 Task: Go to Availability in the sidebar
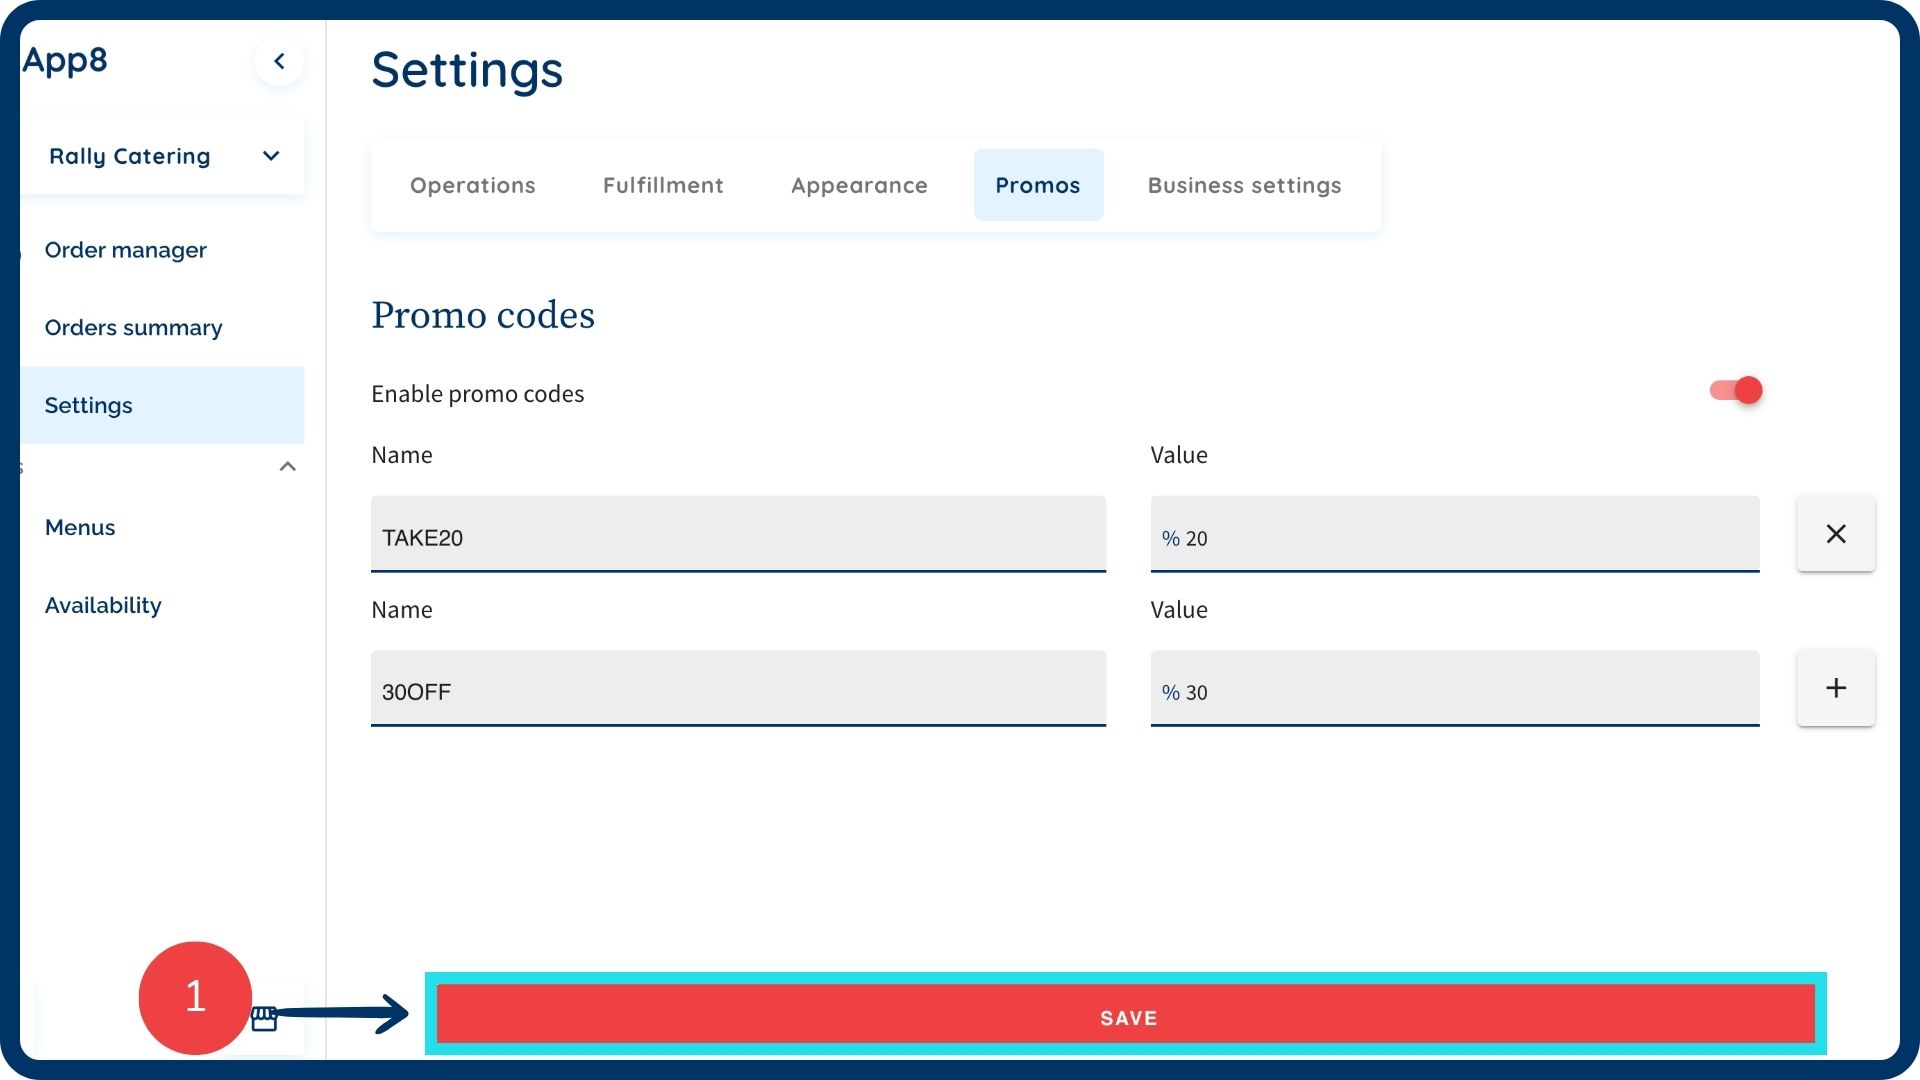[103, 605]
